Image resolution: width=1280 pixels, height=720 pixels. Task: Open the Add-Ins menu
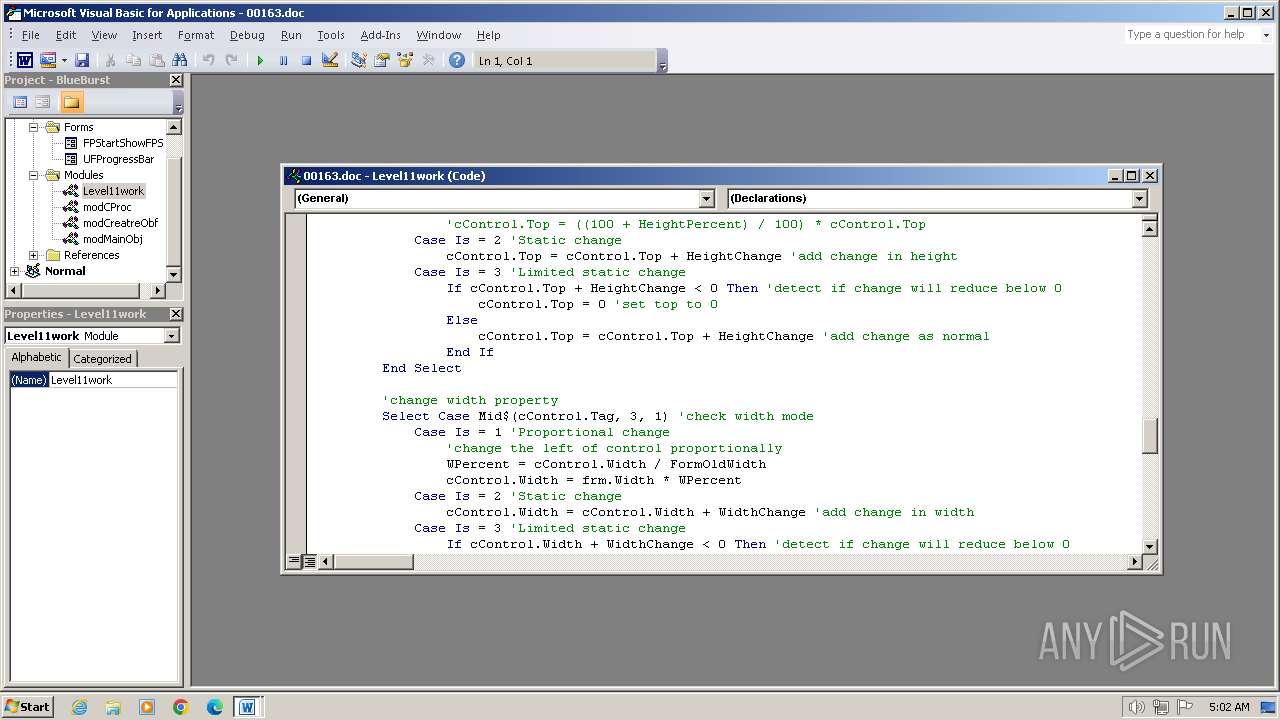click(380, 35)
